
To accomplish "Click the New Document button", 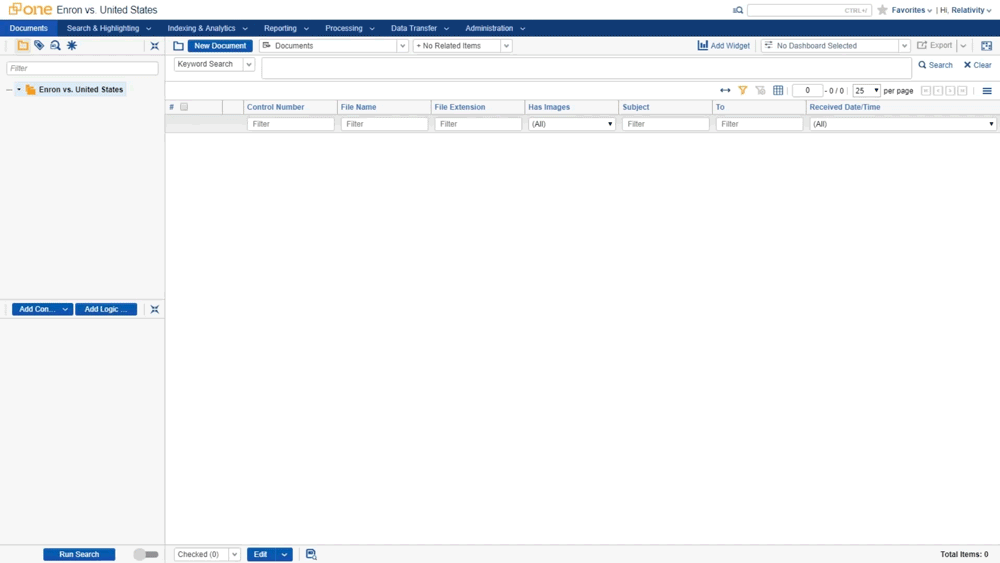I will click(x=220, y=46).
